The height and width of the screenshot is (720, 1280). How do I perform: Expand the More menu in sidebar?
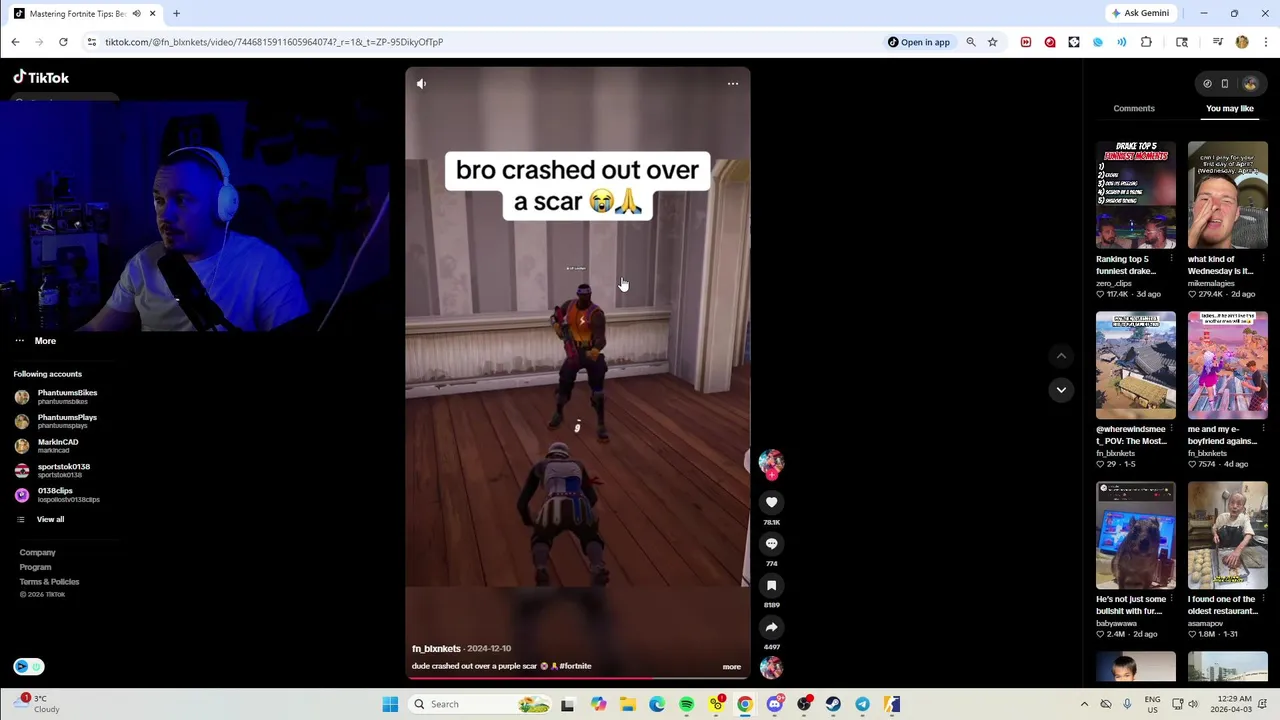pyautogui.click(x=36, y=341)
